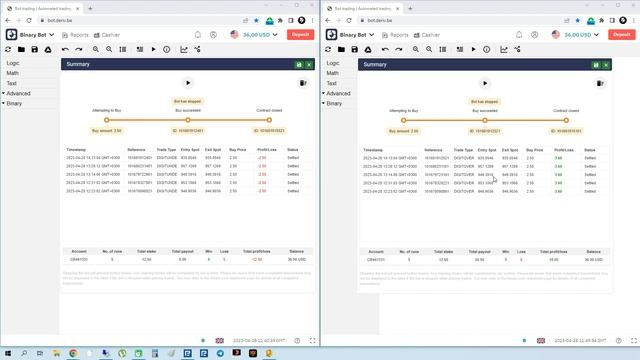Green export button in left Summary header
The image size is (640, 360).
299,64
